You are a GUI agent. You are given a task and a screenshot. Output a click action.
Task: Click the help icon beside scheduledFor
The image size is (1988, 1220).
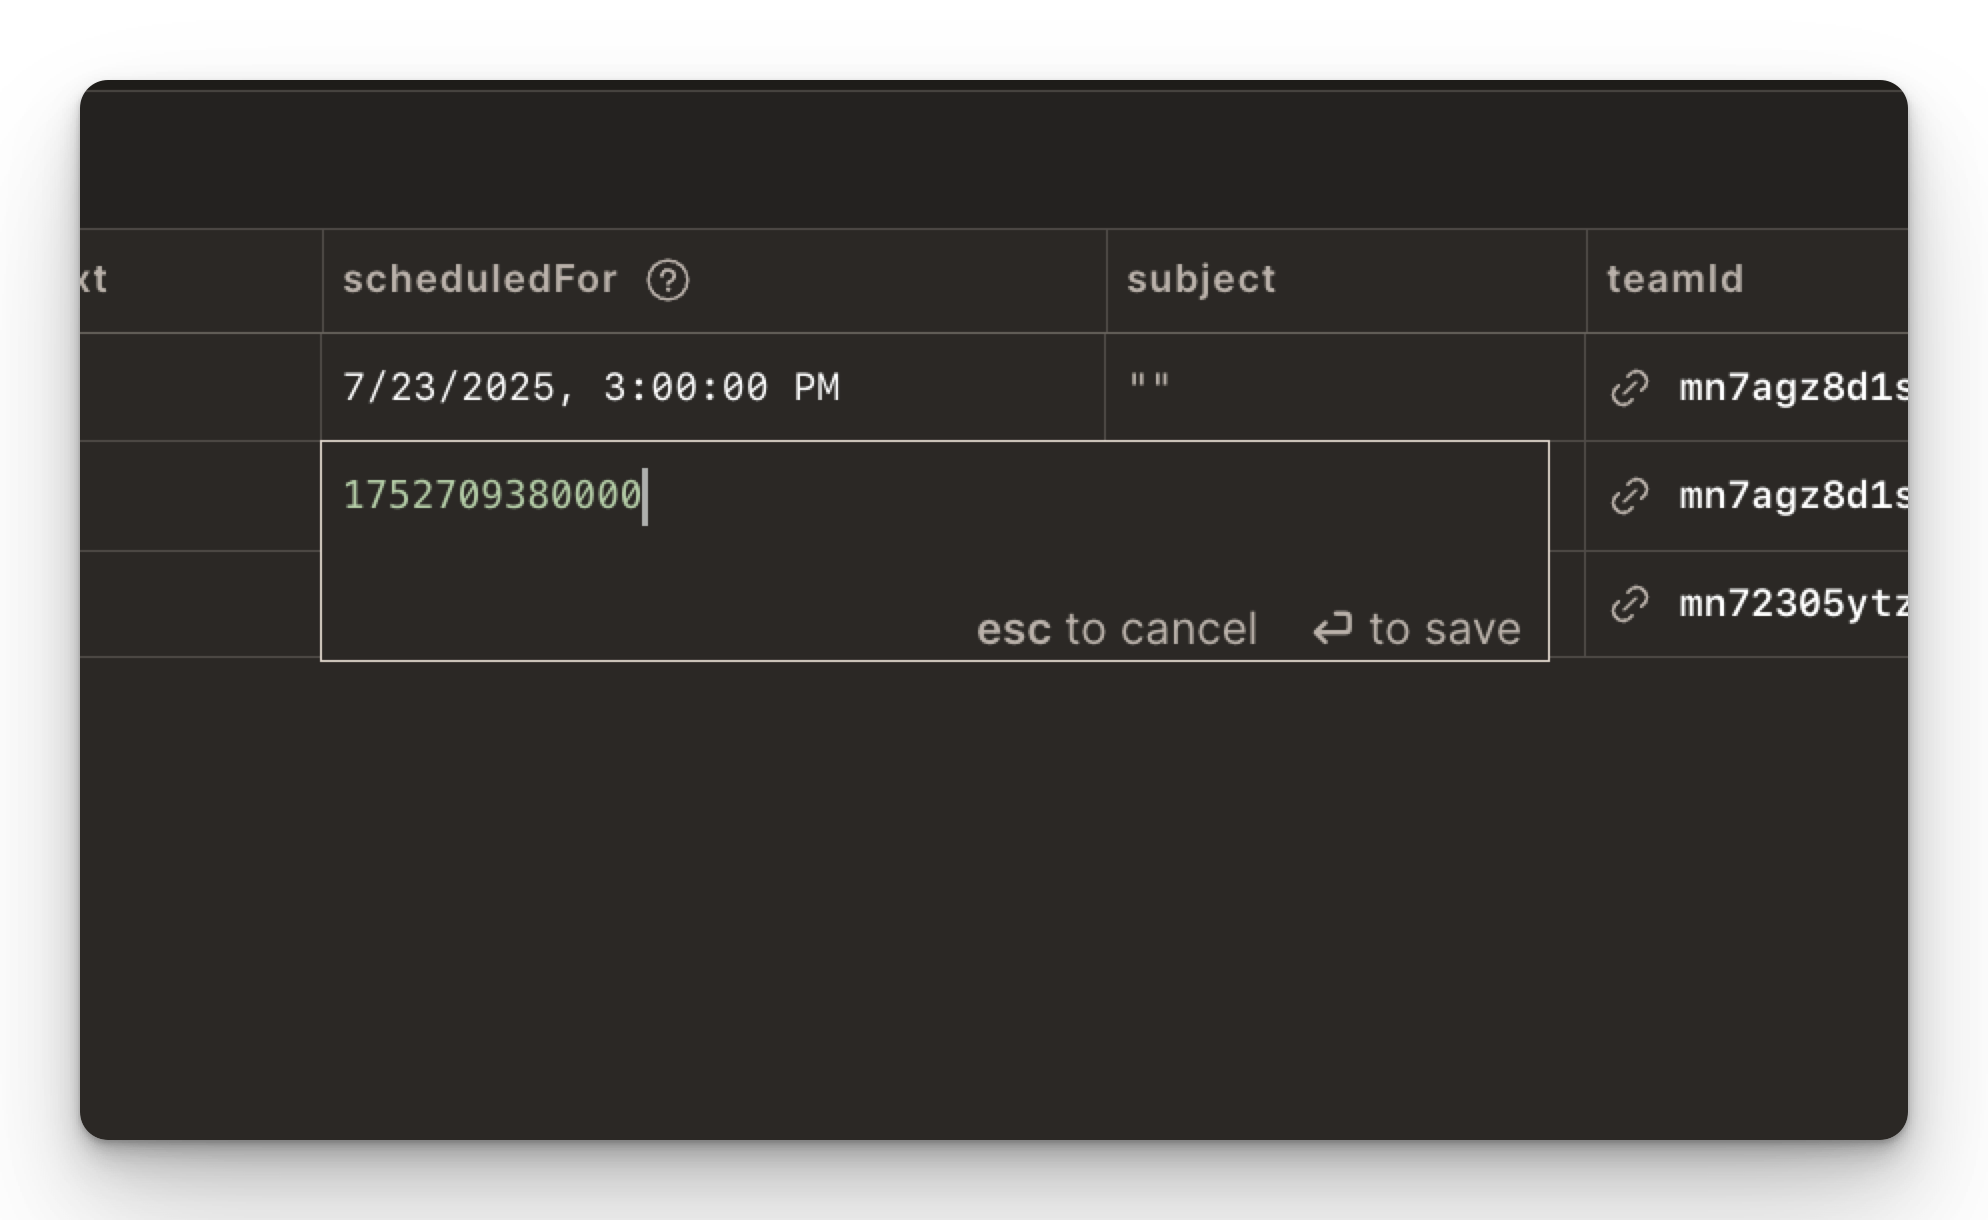point(668,280)
